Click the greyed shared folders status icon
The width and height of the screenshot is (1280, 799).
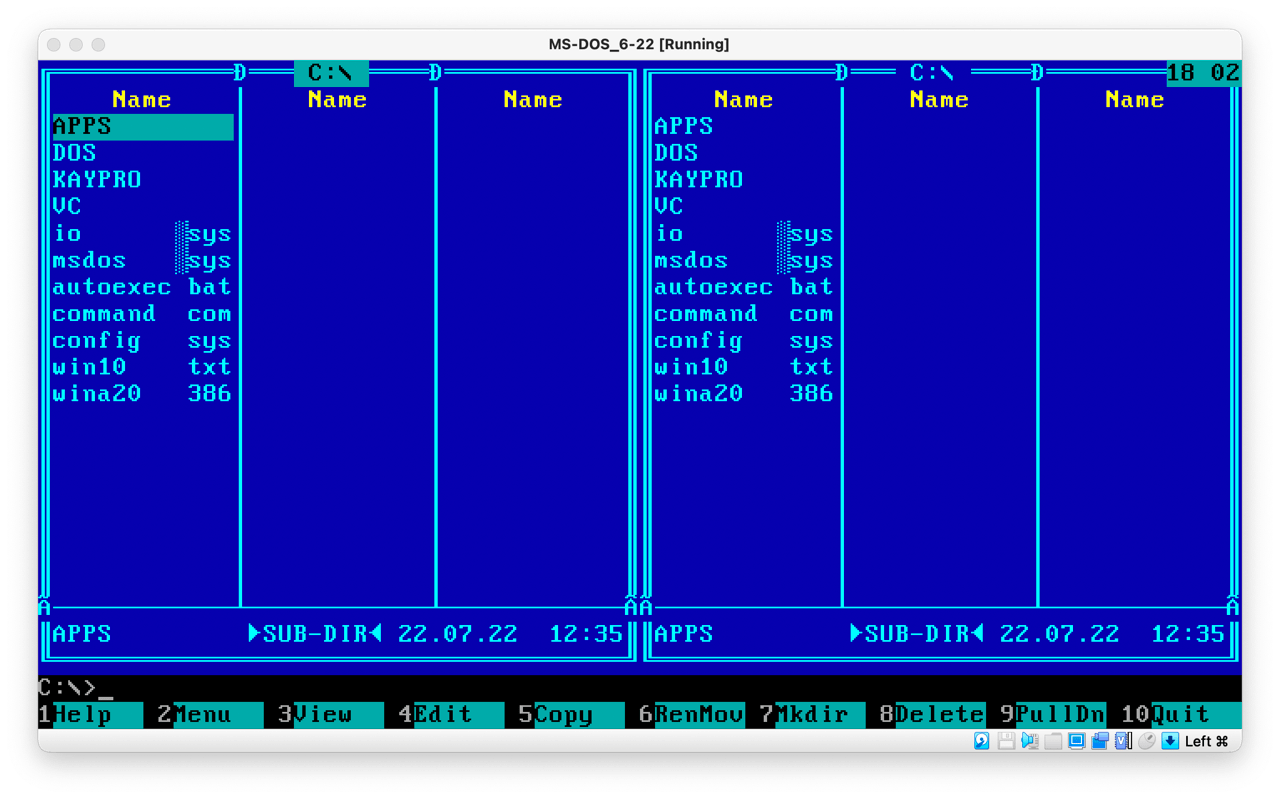click(1053, 741)
